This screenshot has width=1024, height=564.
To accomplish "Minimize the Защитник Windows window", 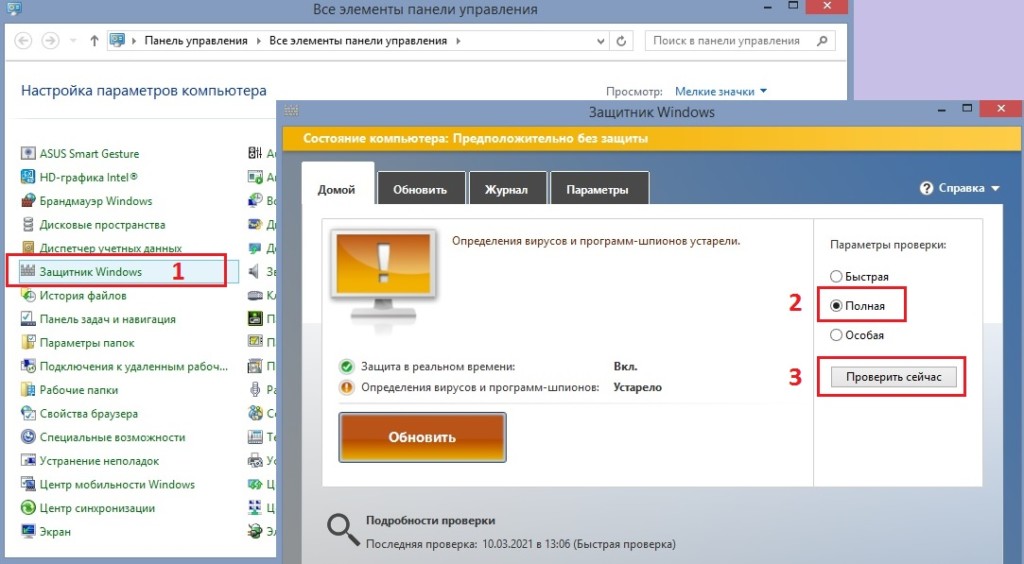I will coord(942,111).
